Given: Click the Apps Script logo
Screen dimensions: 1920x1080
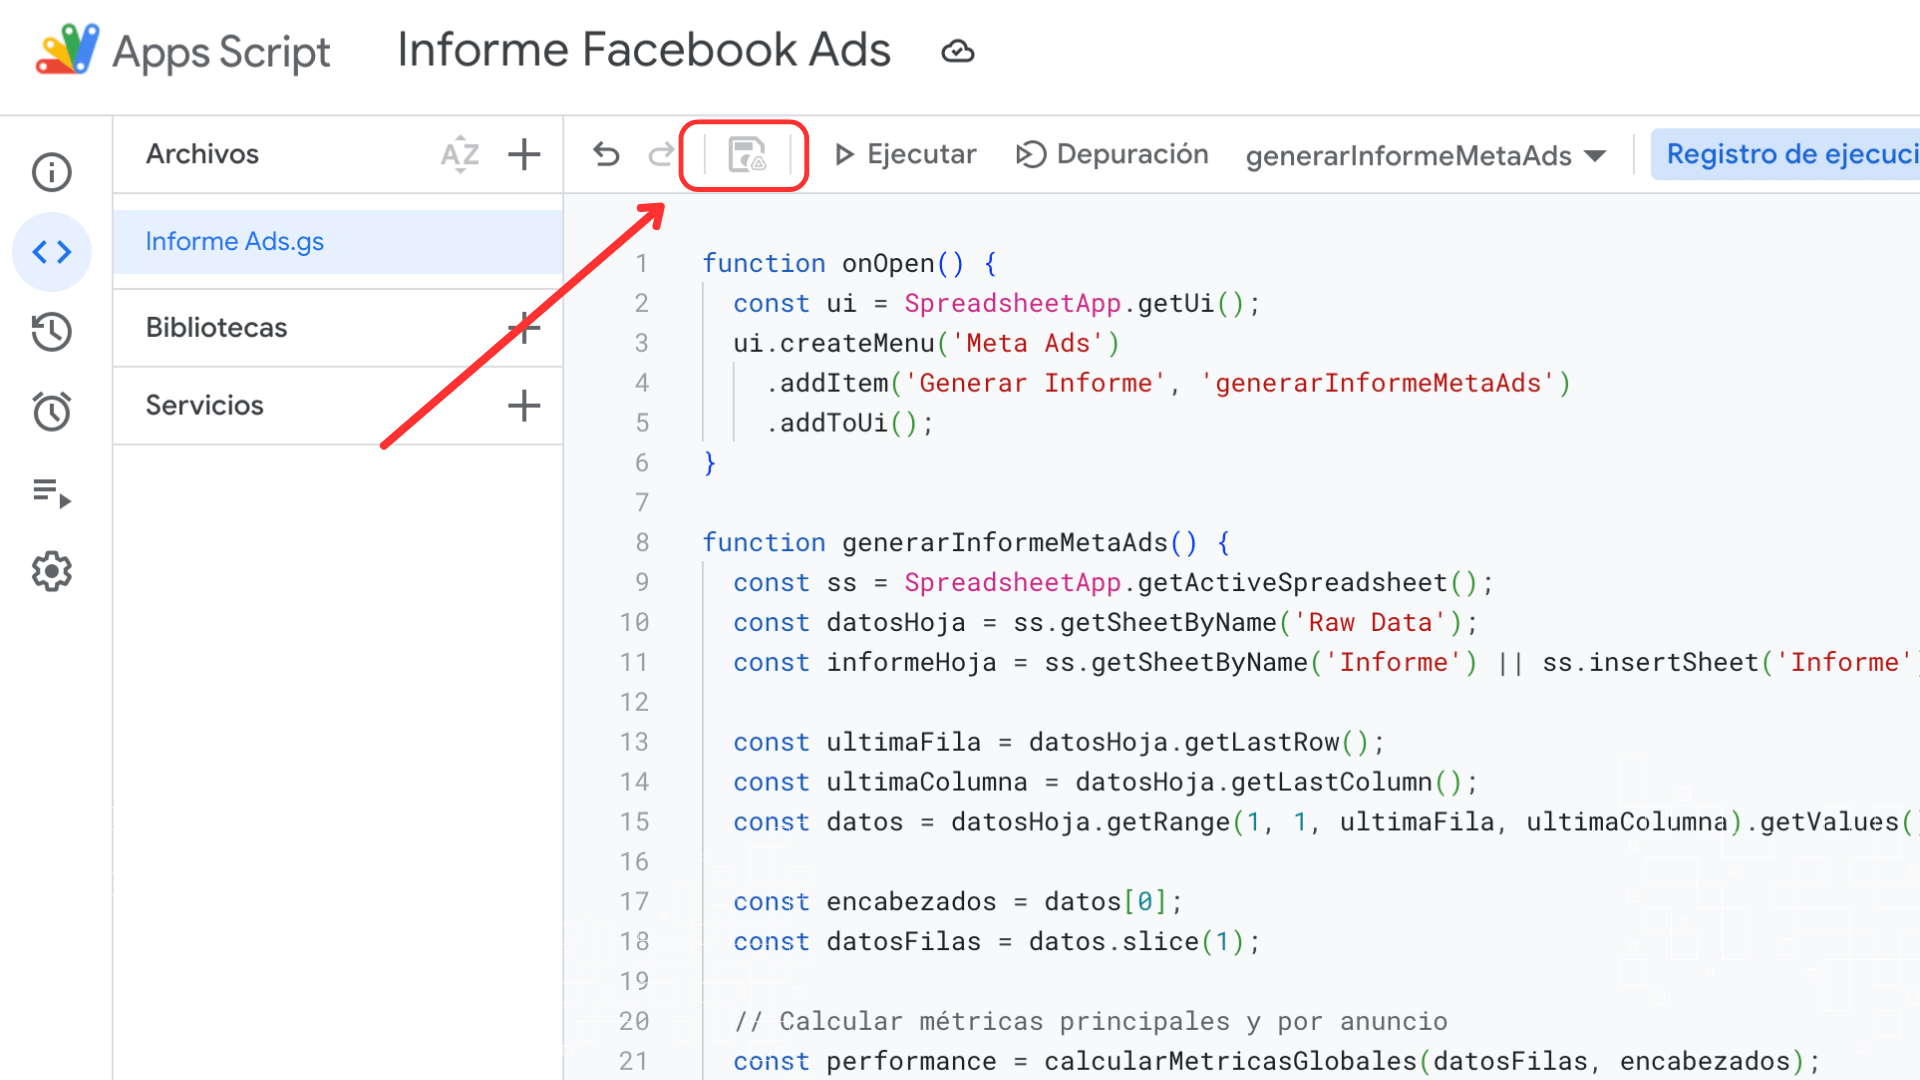Looking at the screenshot, I should [67, 50].
